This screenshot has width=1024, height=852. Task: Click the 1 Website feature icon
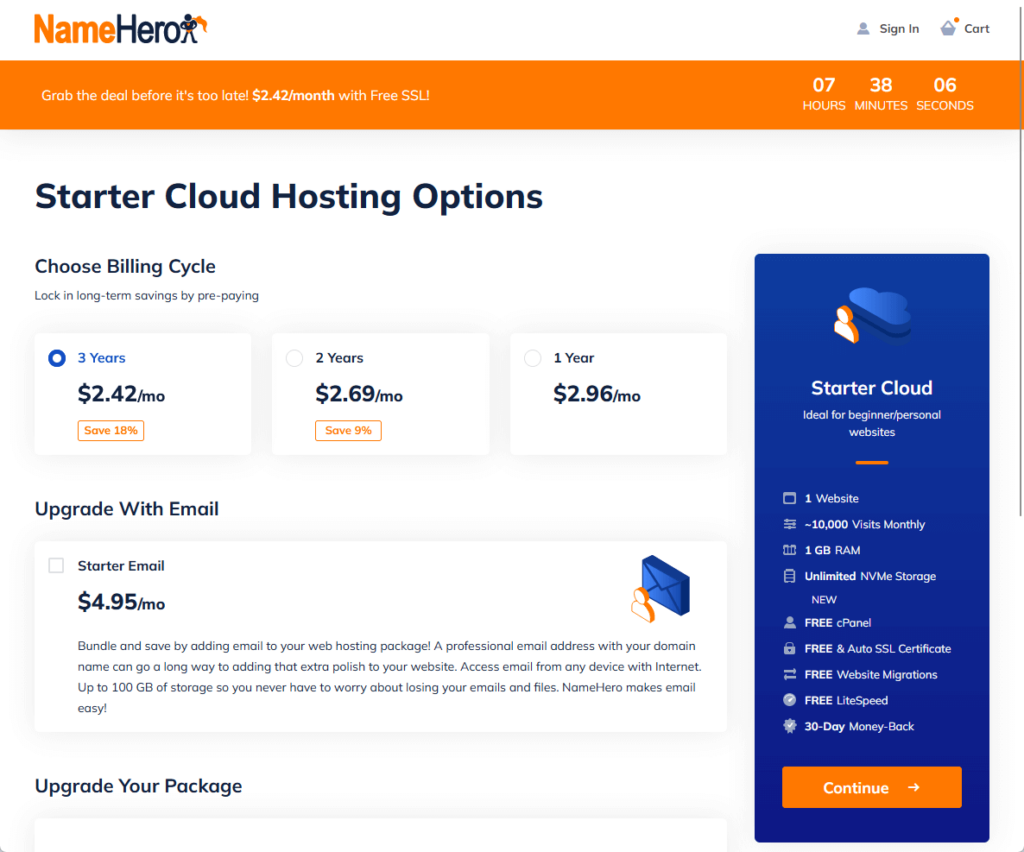789,498
